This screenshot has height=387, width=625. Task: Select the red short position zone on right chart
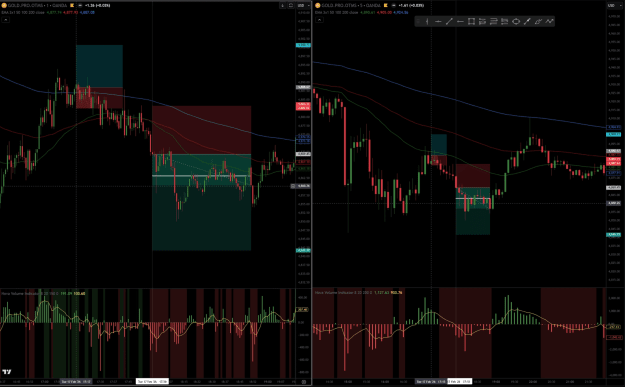(x=473, y=175)
